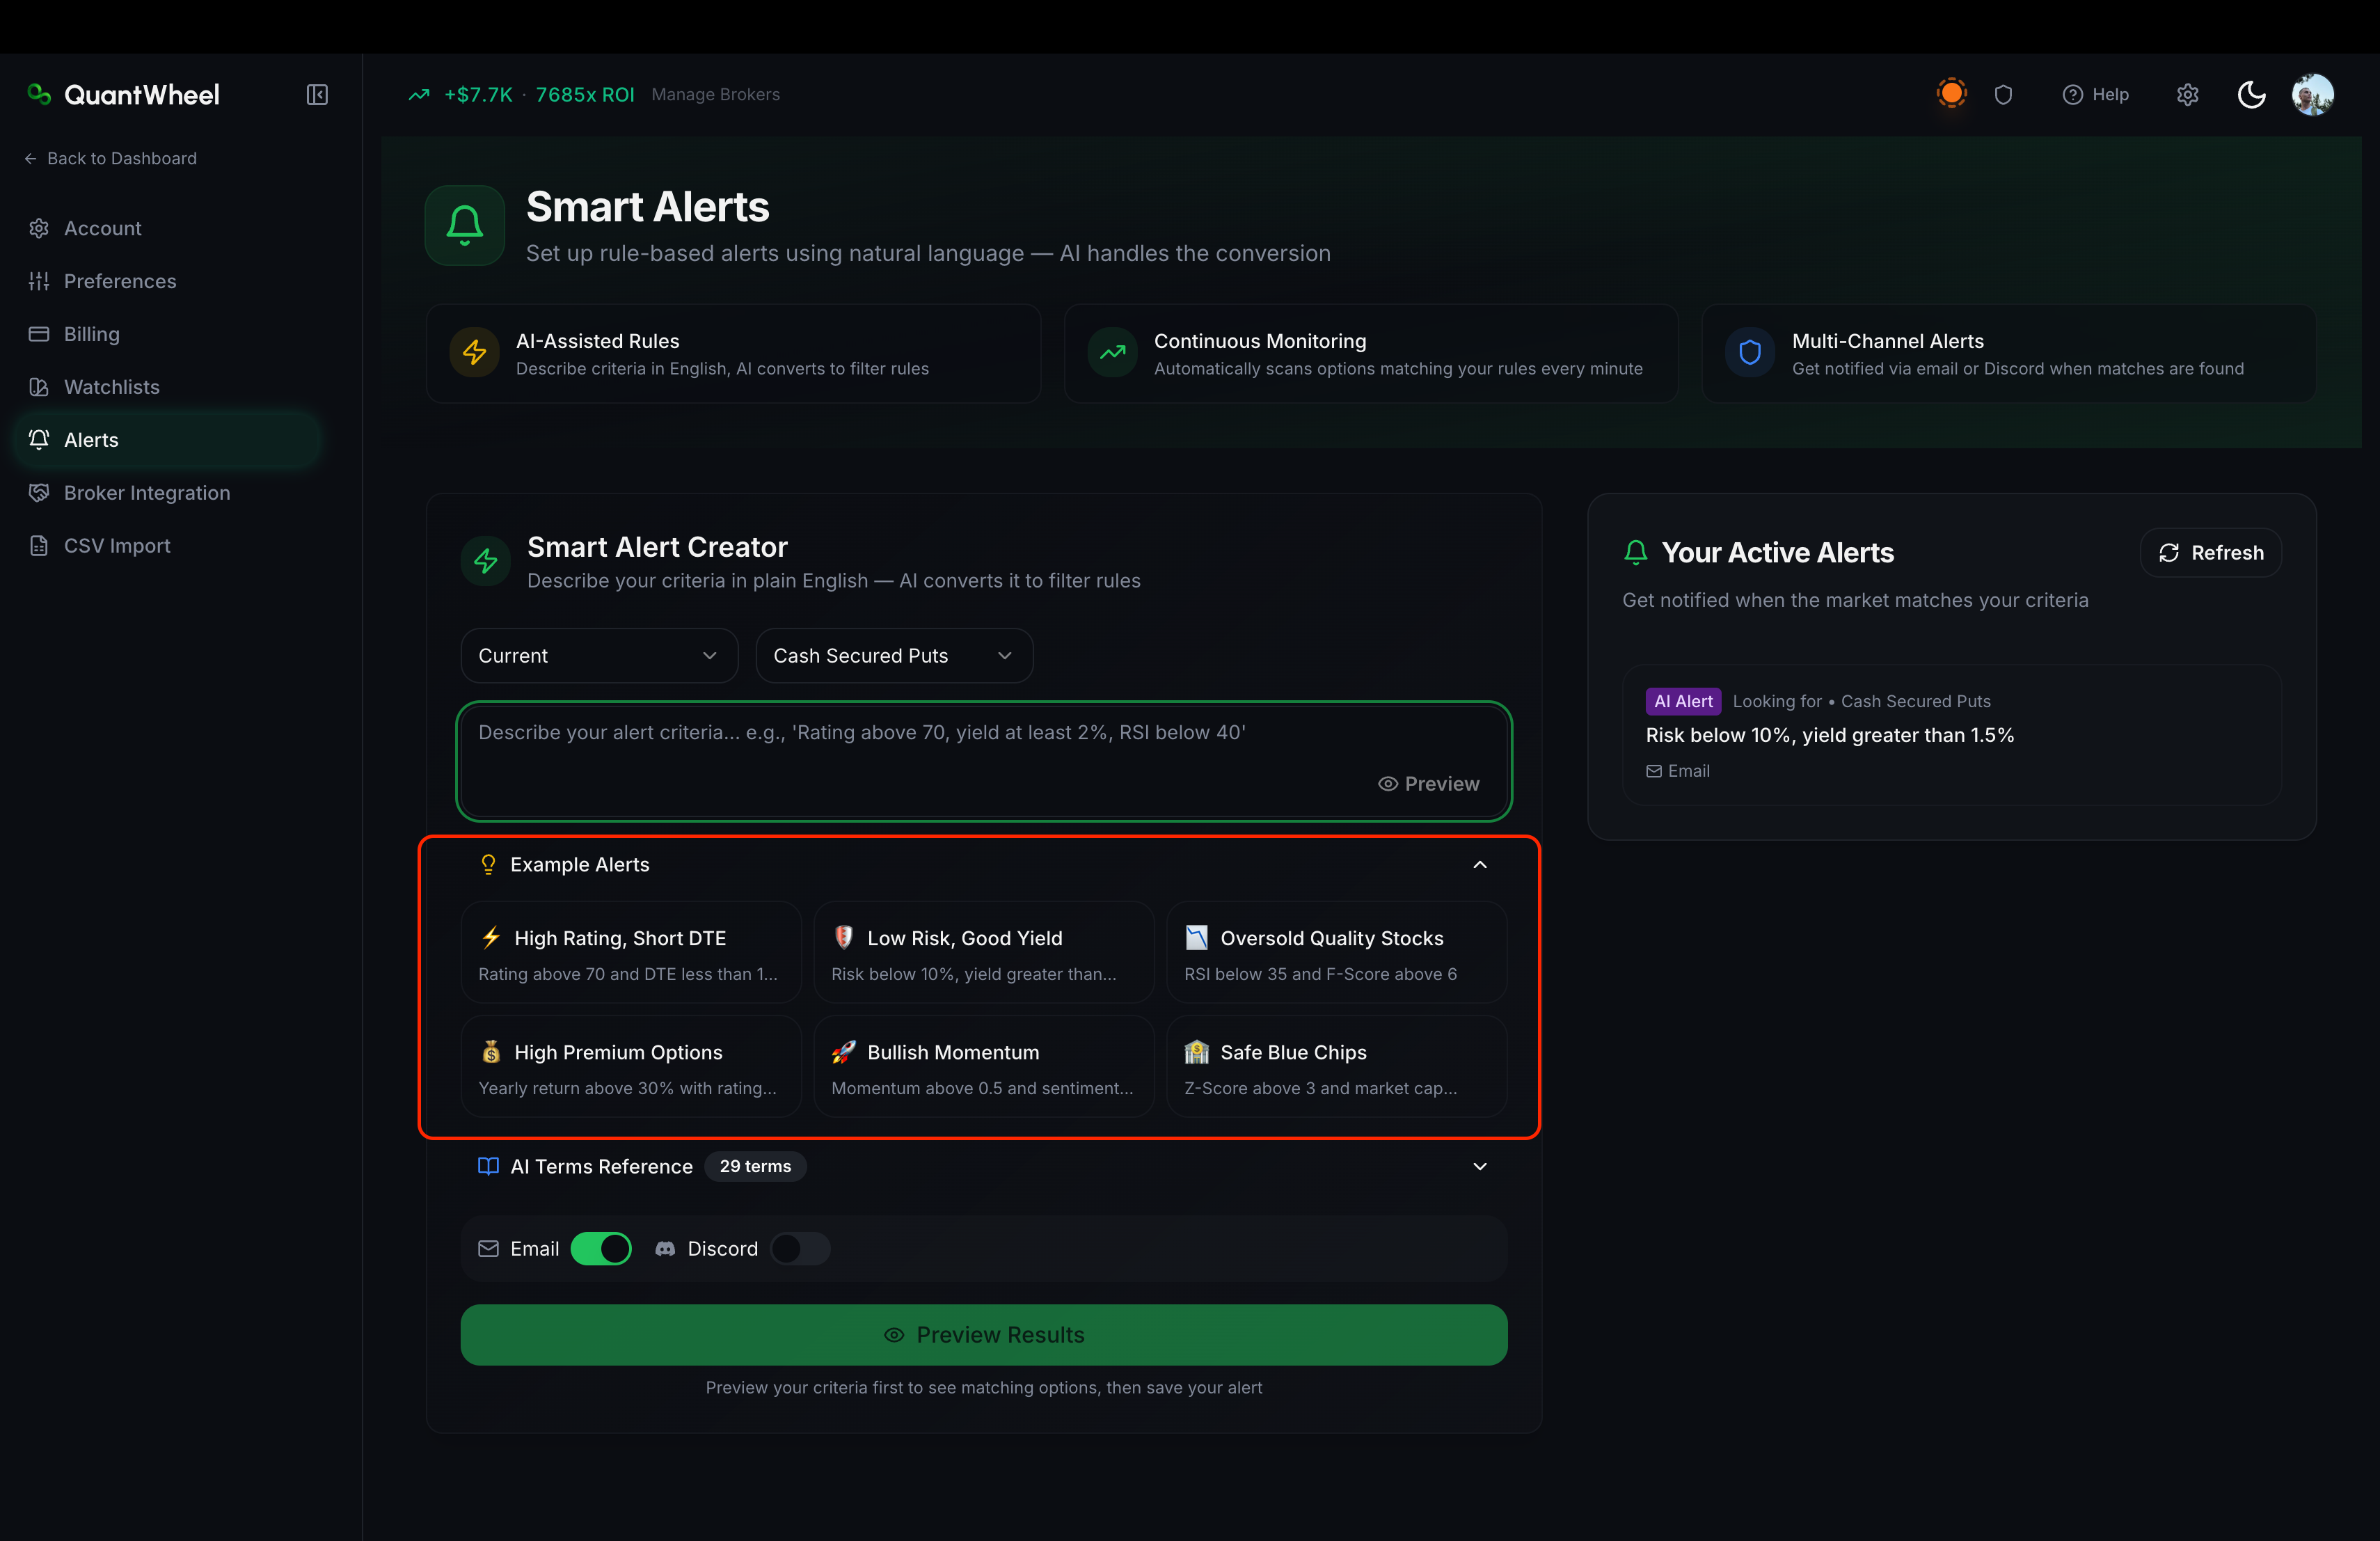Screen dimensions: 2380x1541
Task: Click the AI Alert purple badge
Action: (x=1683, y=701)
